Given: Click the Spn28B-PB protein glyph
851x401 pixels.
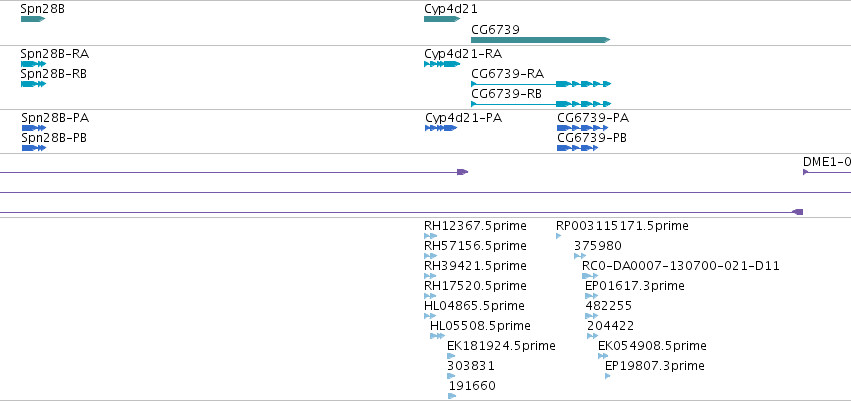Looking at the screenshot, I should coord(34,148).
